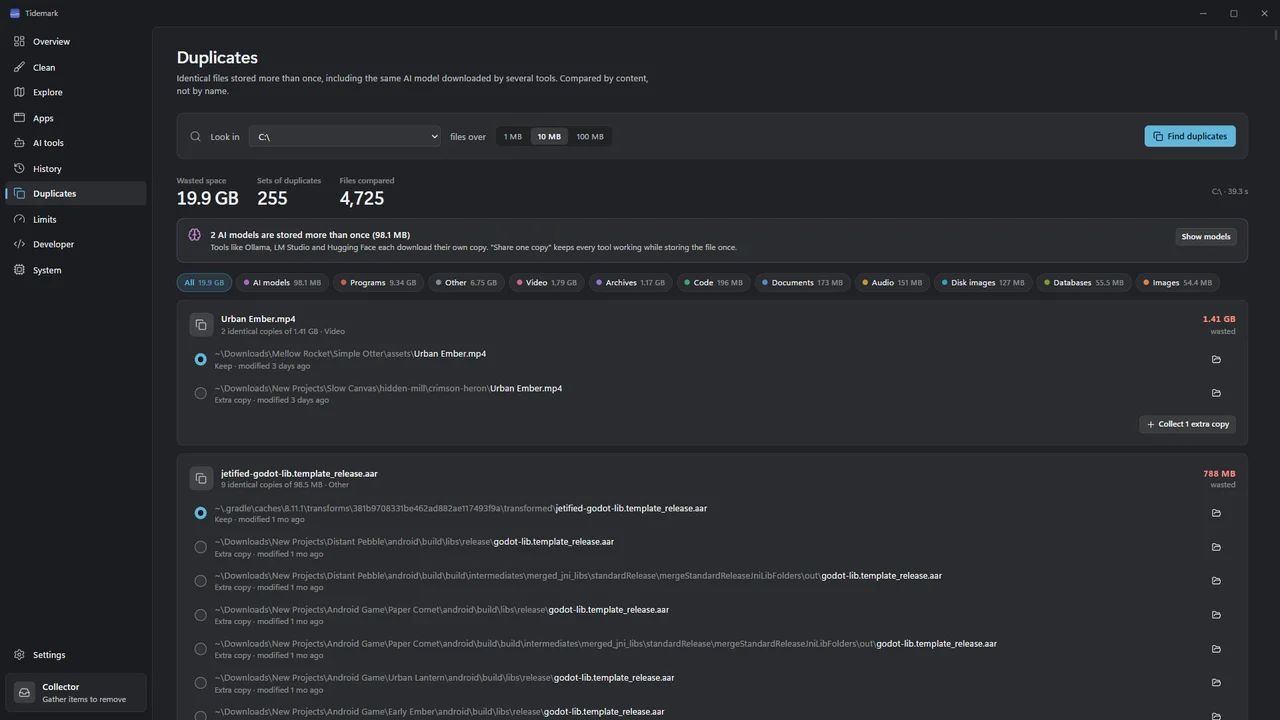This screenshot has width=1280, height=720.
Task: Click the purple AI models notice icon
Action: click(195, 235)
